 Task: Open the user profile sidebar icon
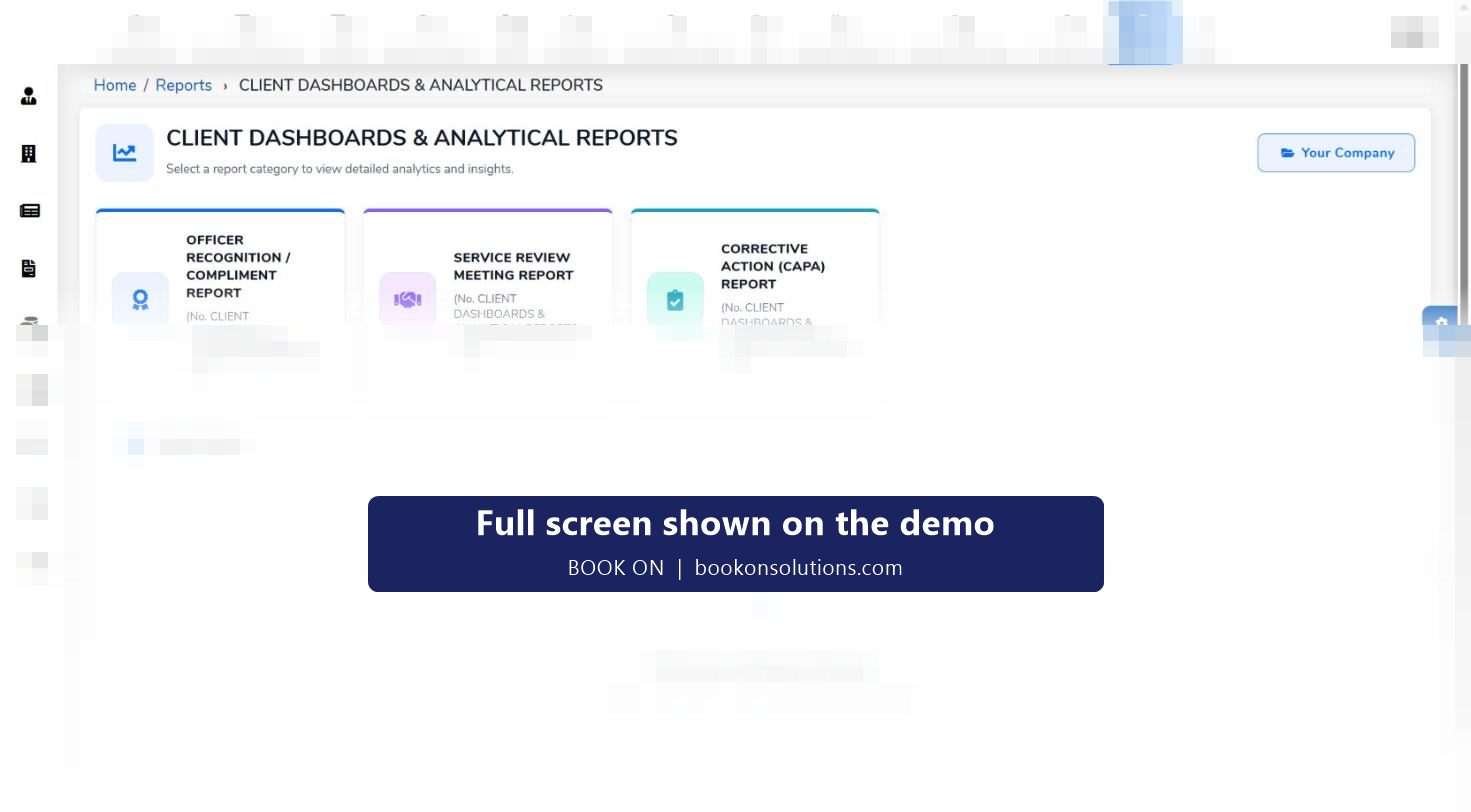29,96
